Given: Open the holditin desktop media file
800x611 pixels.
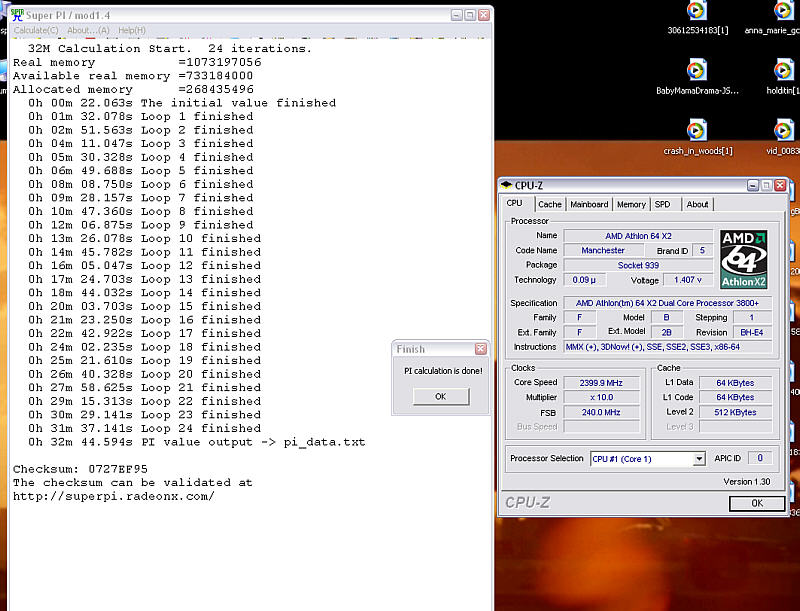Looking at the screenshot, I should [x=783, y=78].
